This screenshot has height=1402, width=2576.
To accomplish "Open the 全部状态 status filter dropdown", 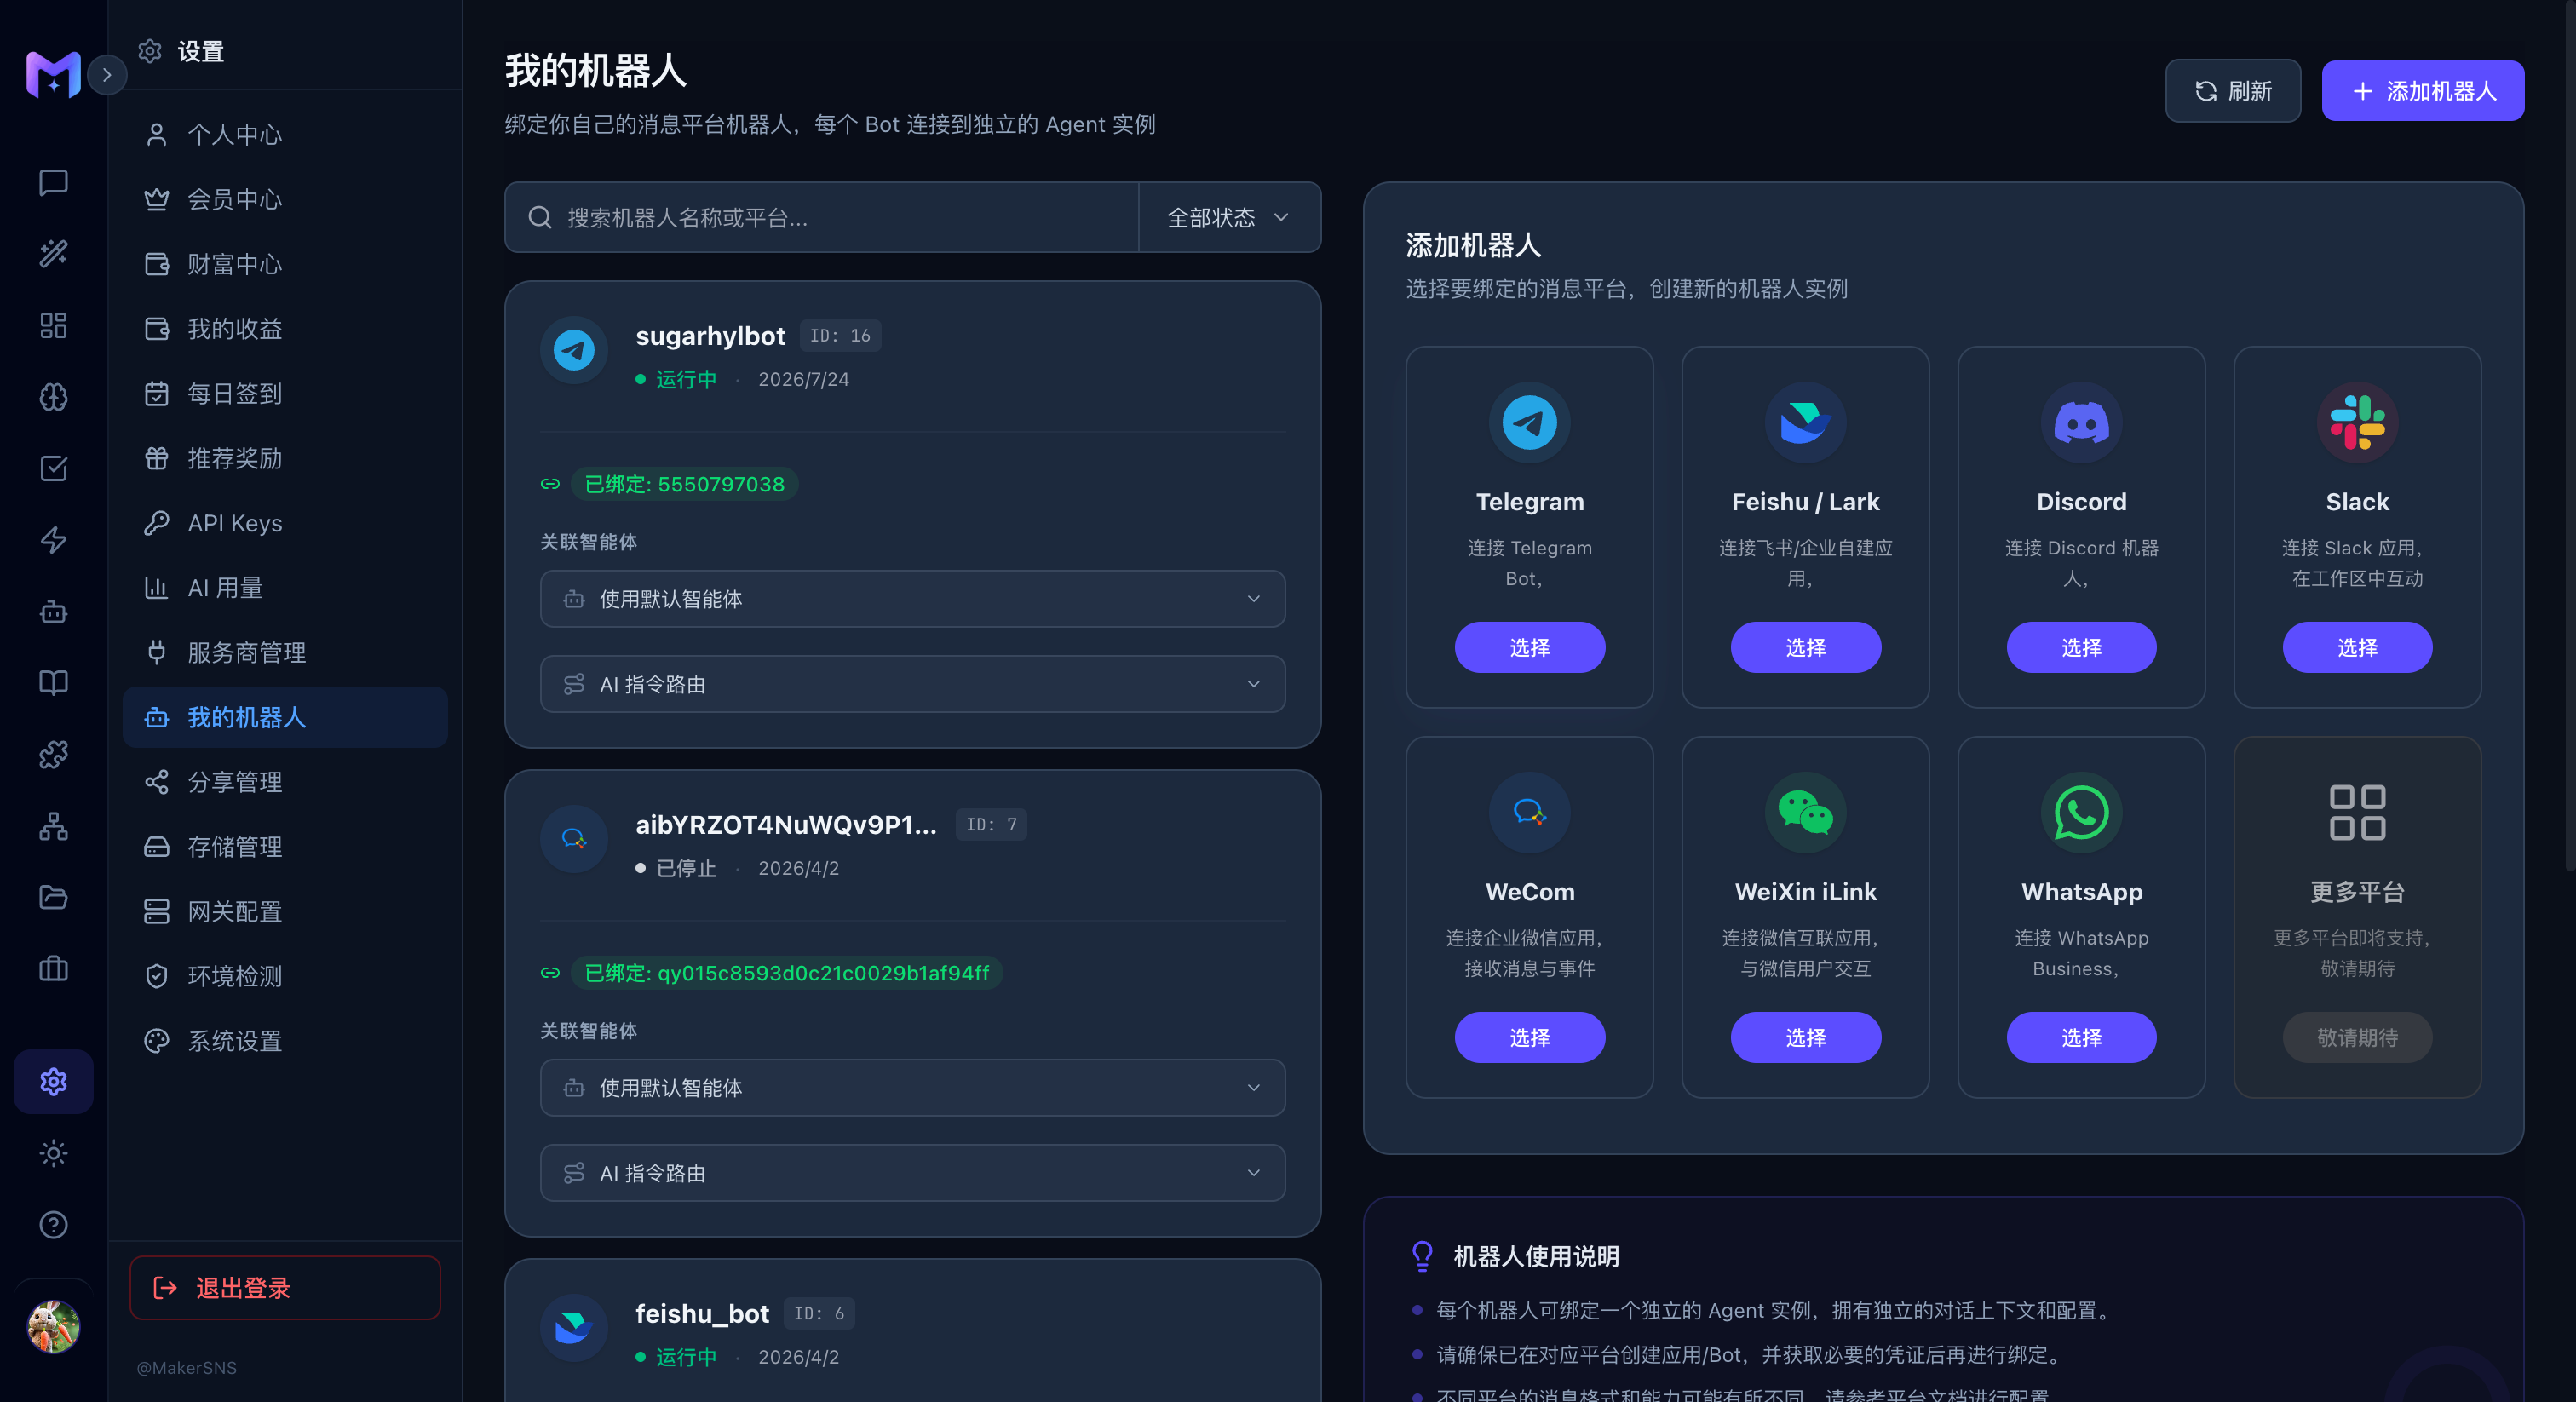I will coord(1229,217).
